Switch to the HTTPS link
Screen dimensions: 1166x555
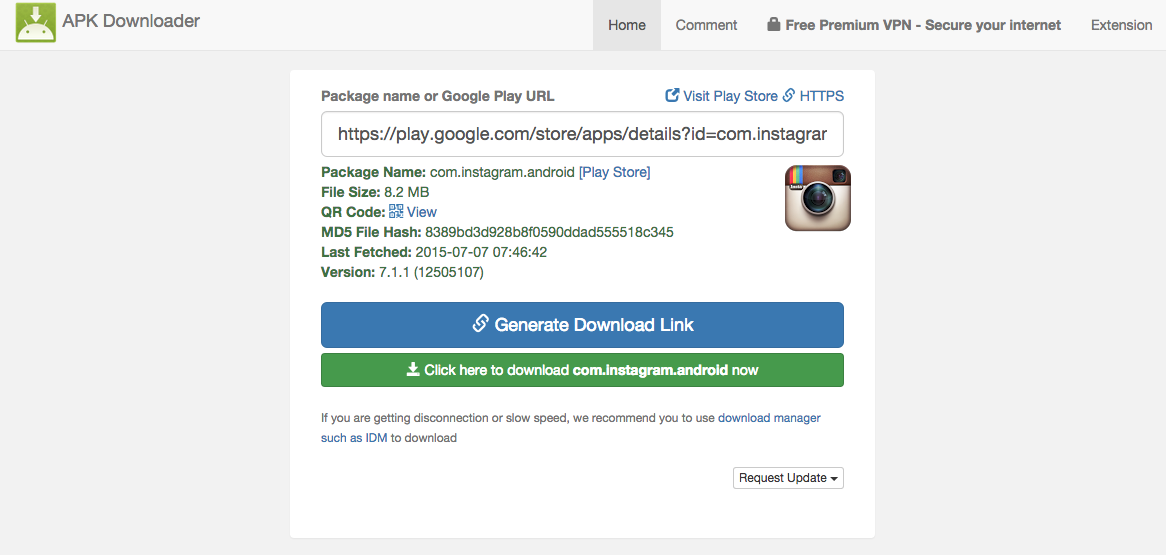[822, 96]
